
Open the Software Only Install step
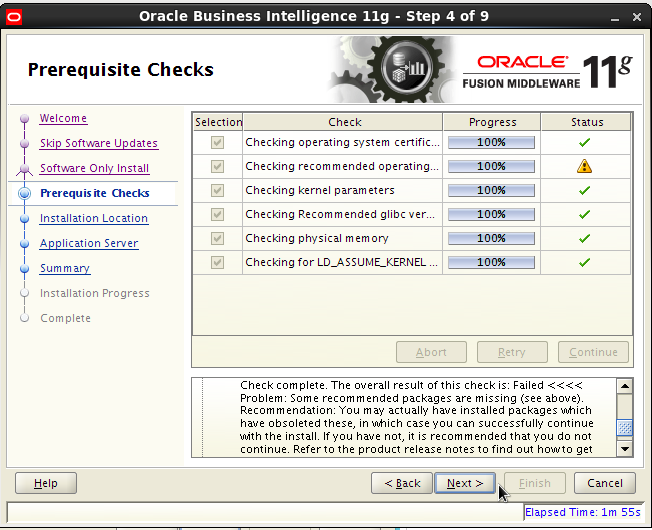(94, 168)
